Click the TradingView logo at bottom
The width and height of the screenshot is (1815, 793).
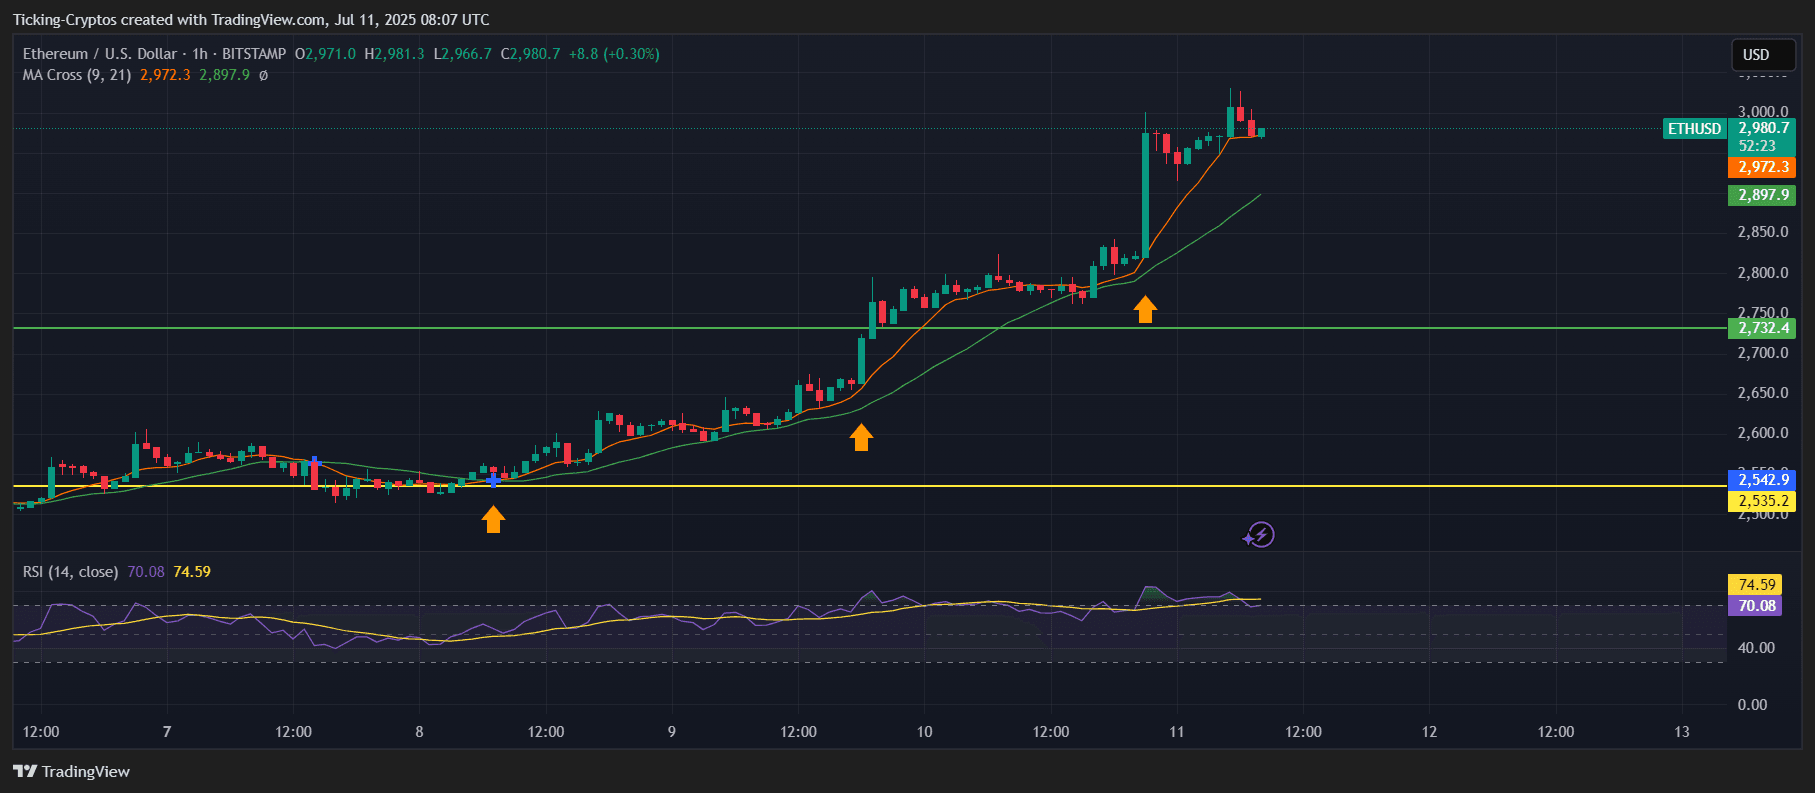pyautogui.click(x=71, y=771)
